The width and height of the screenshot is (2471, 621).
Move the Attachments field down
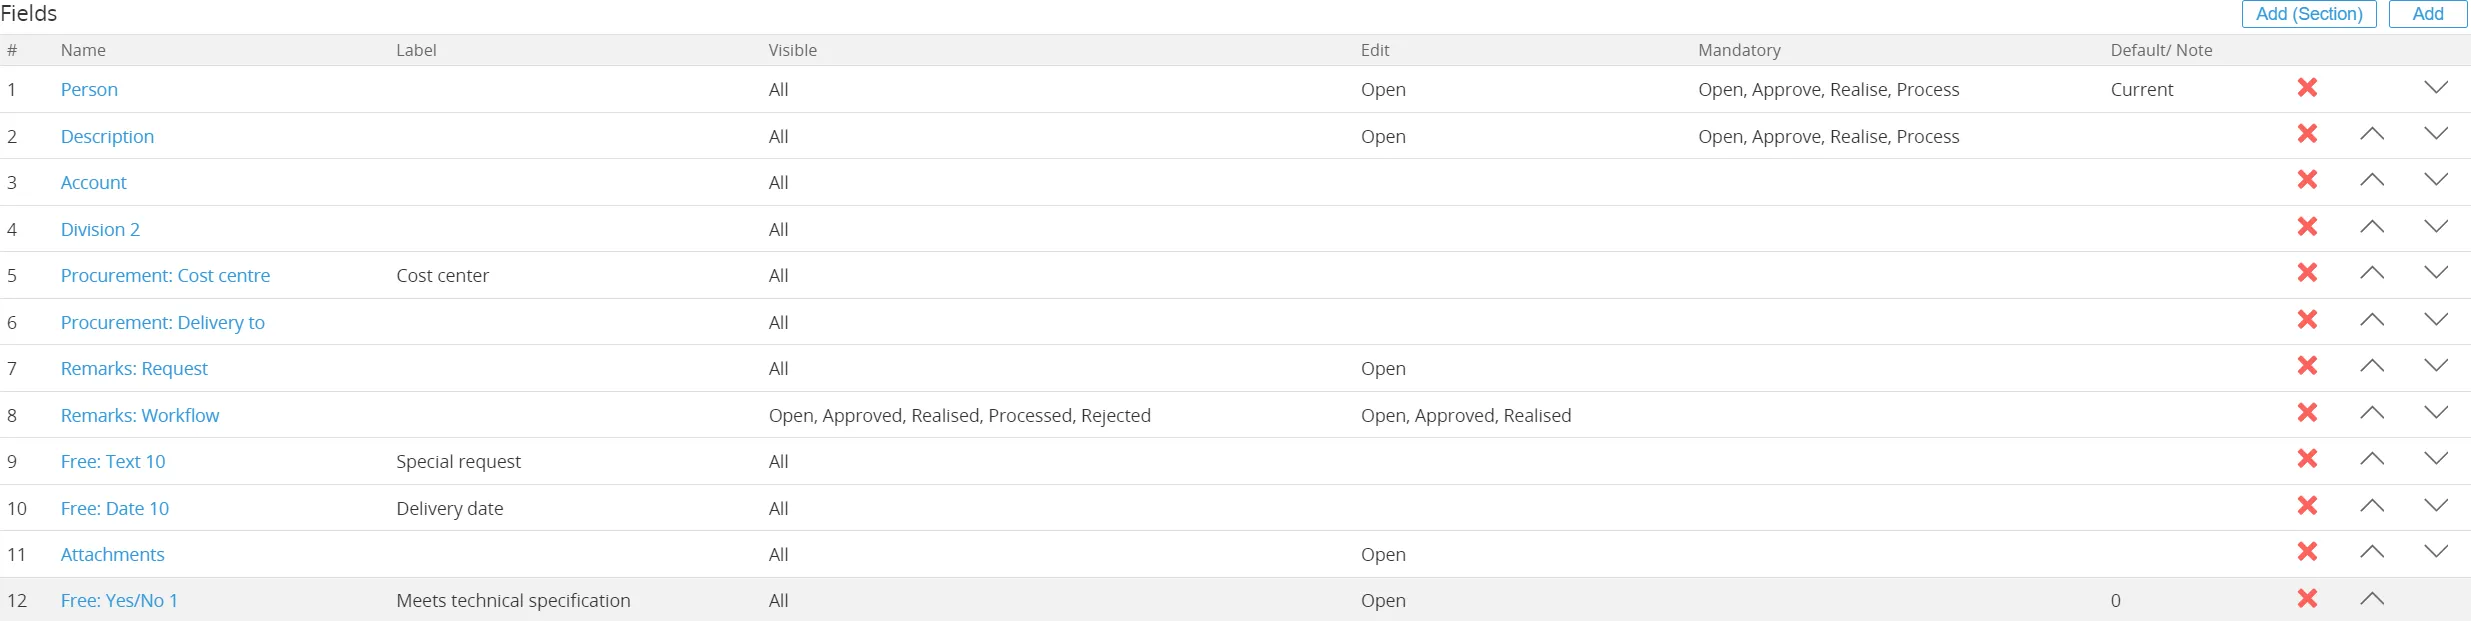[2436, 552]
